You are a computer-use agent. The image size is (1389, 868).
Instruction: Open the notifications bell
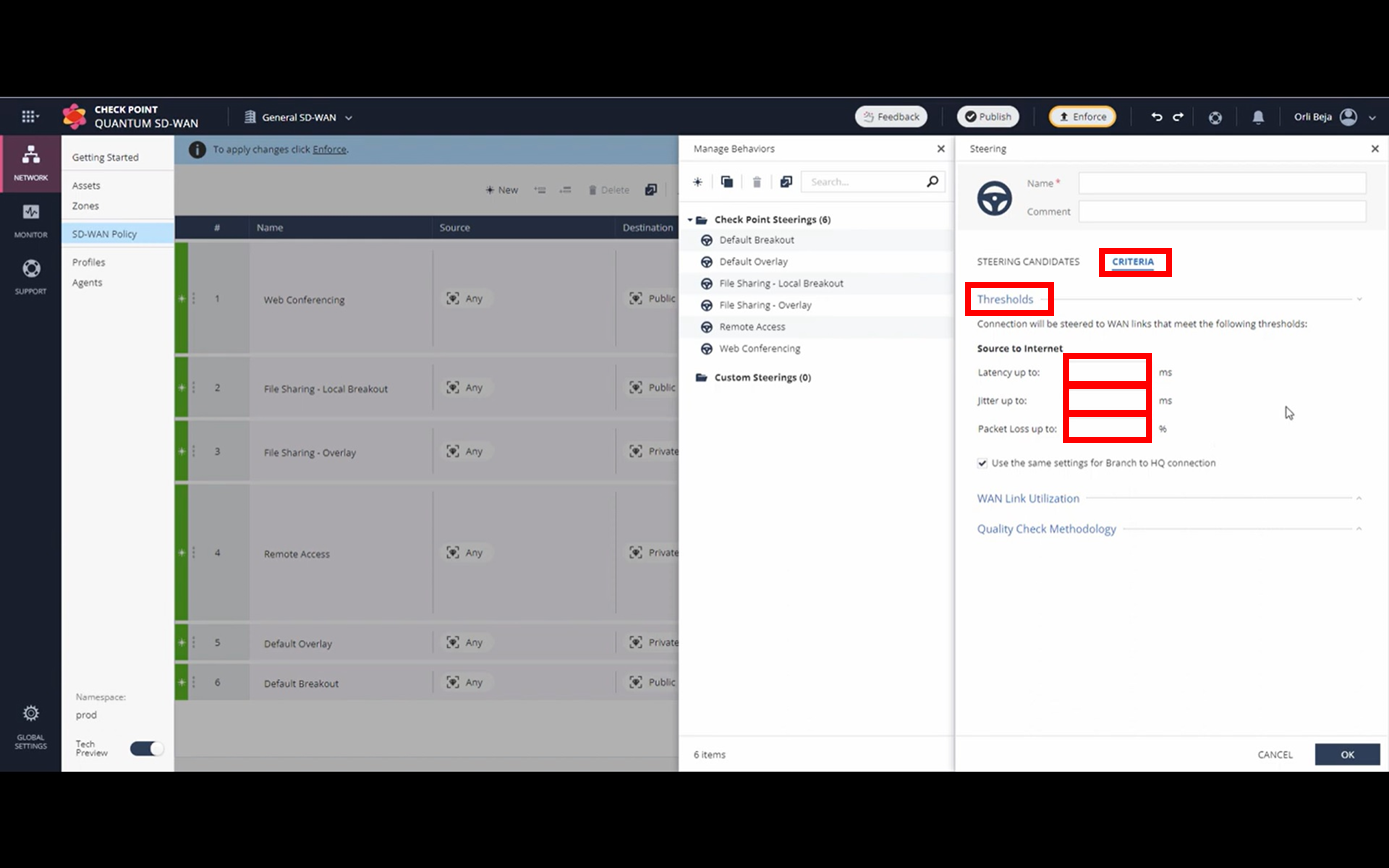(1258, 117)
